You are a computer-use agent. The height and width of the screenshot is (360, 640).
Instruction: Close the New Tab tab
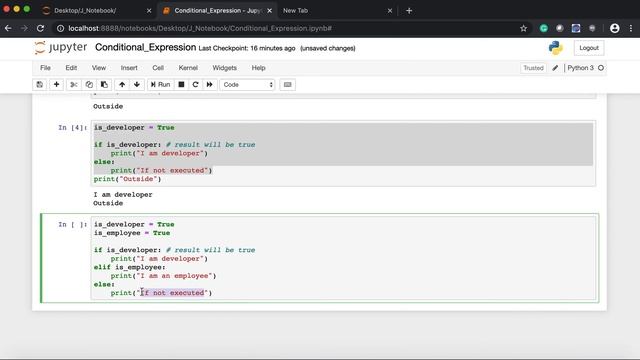pyautogui.click(x=390, y=11)
